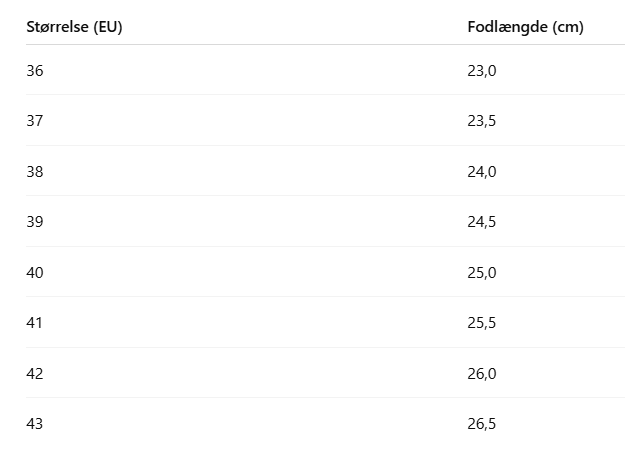Select the size 36 cell
Image resolution: width=625 pixels, height=472 pixels.
coord(35,71)
